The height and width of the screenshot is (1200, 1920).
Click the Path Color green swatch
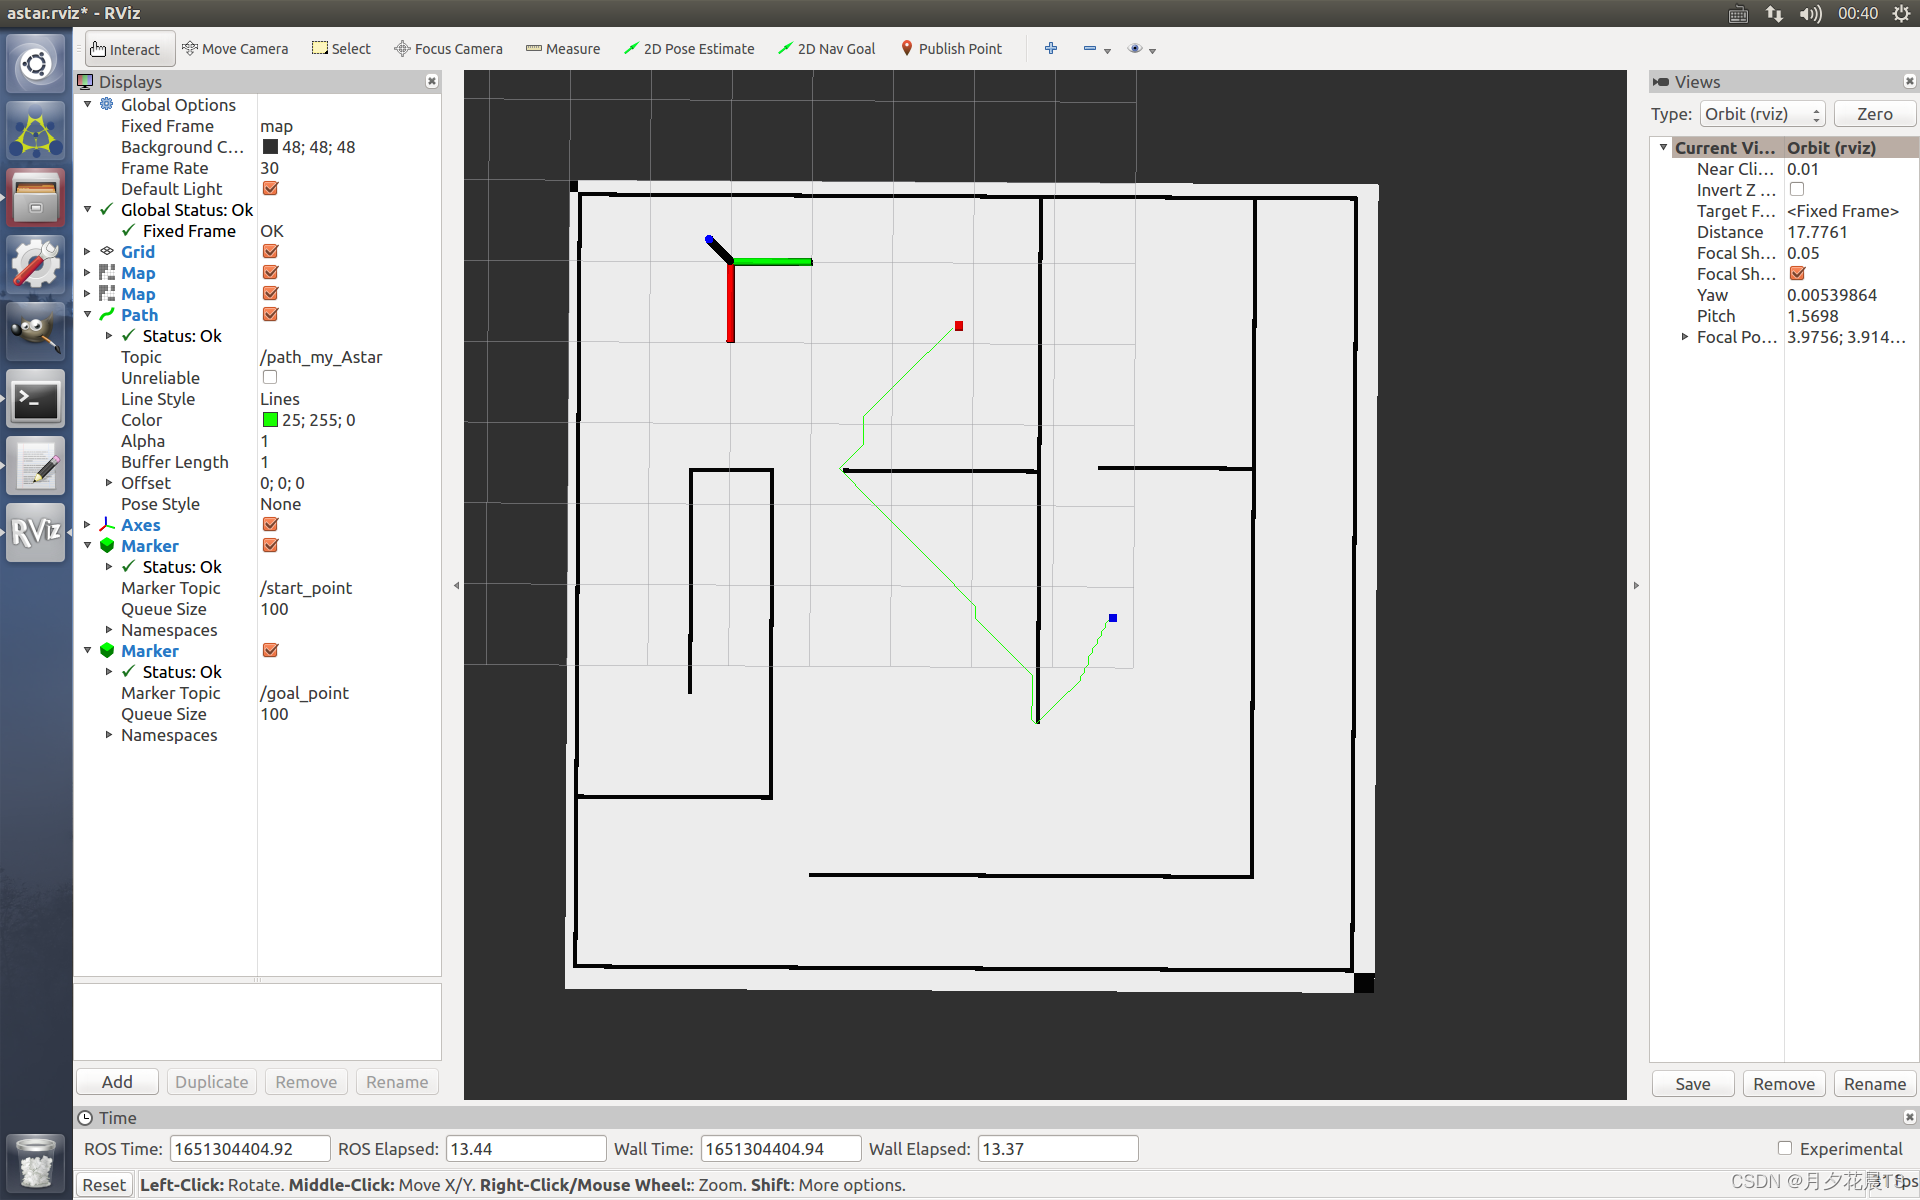[270, 420]
